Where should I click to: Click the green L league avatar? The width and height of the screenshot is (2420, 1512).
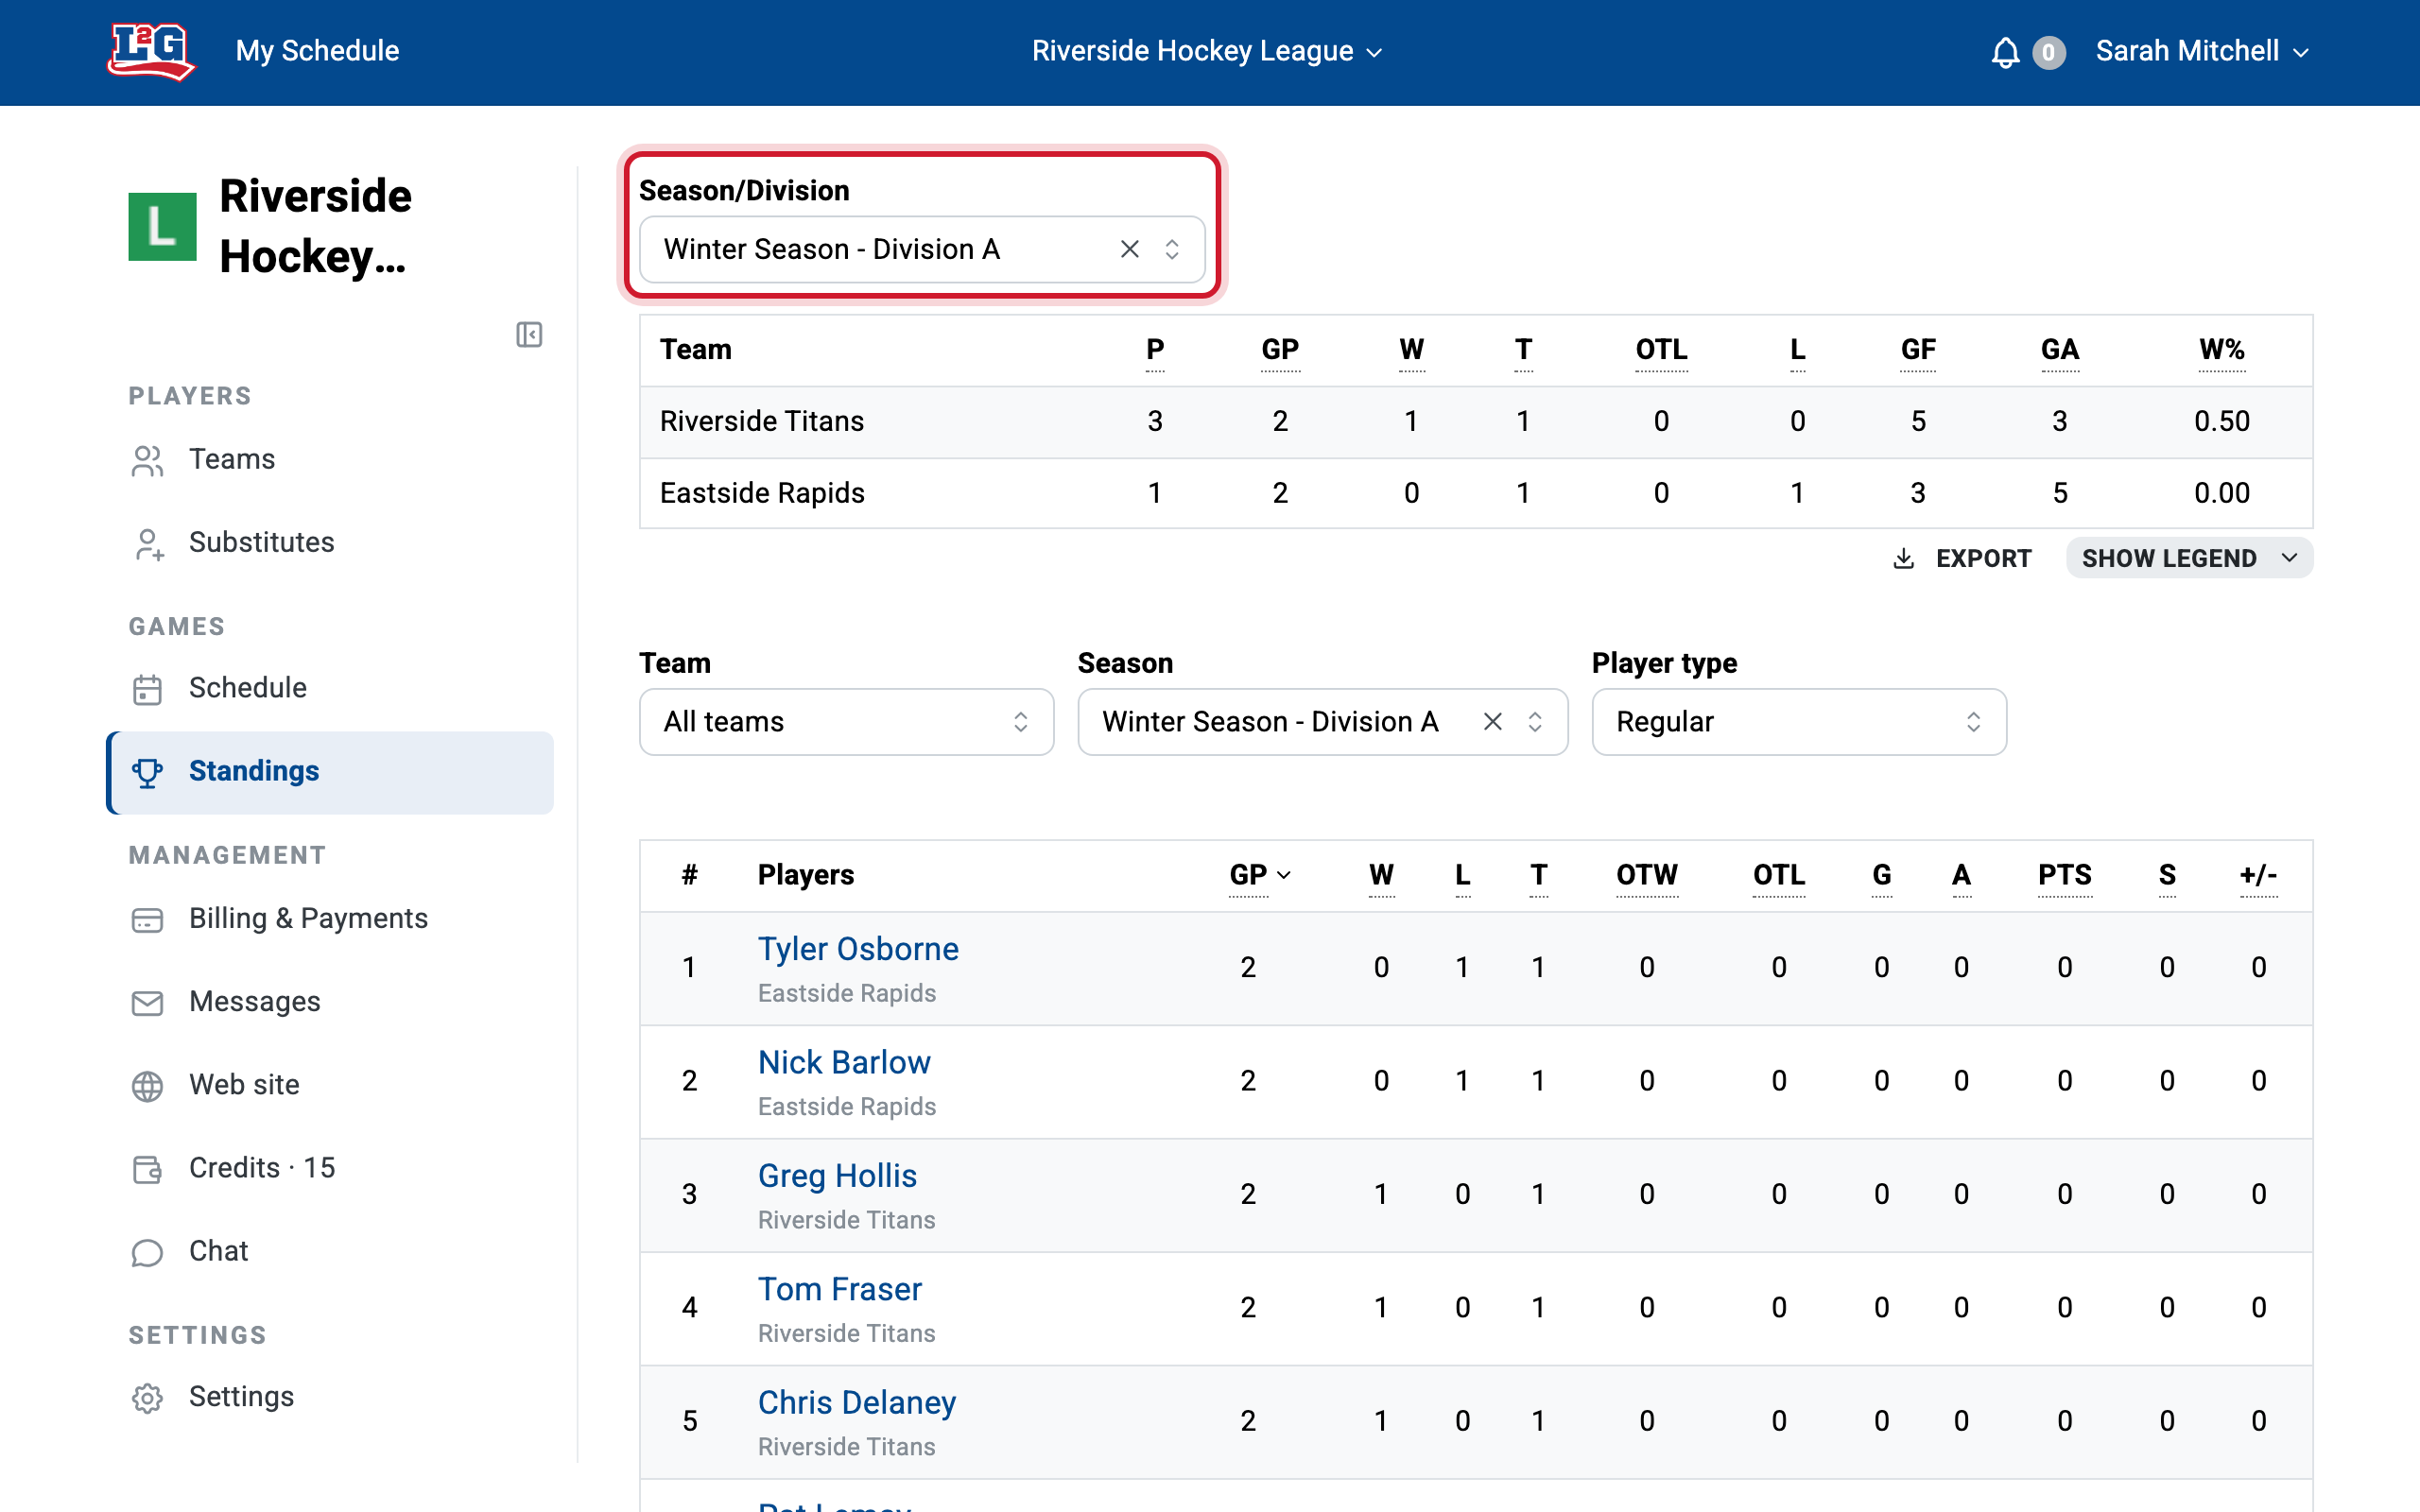pos(162,226)
